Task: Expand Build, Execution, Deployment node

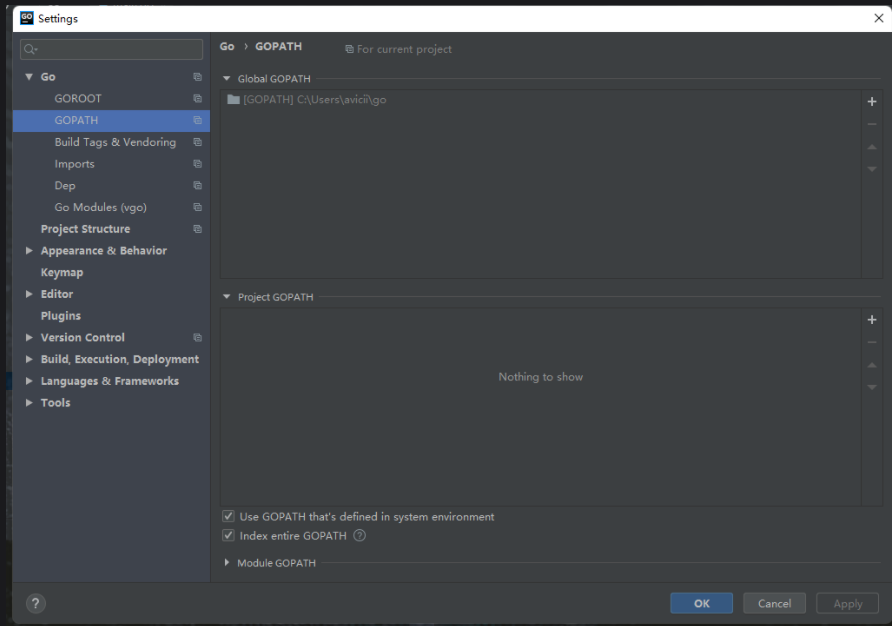Action: click(x=29, y=359)
